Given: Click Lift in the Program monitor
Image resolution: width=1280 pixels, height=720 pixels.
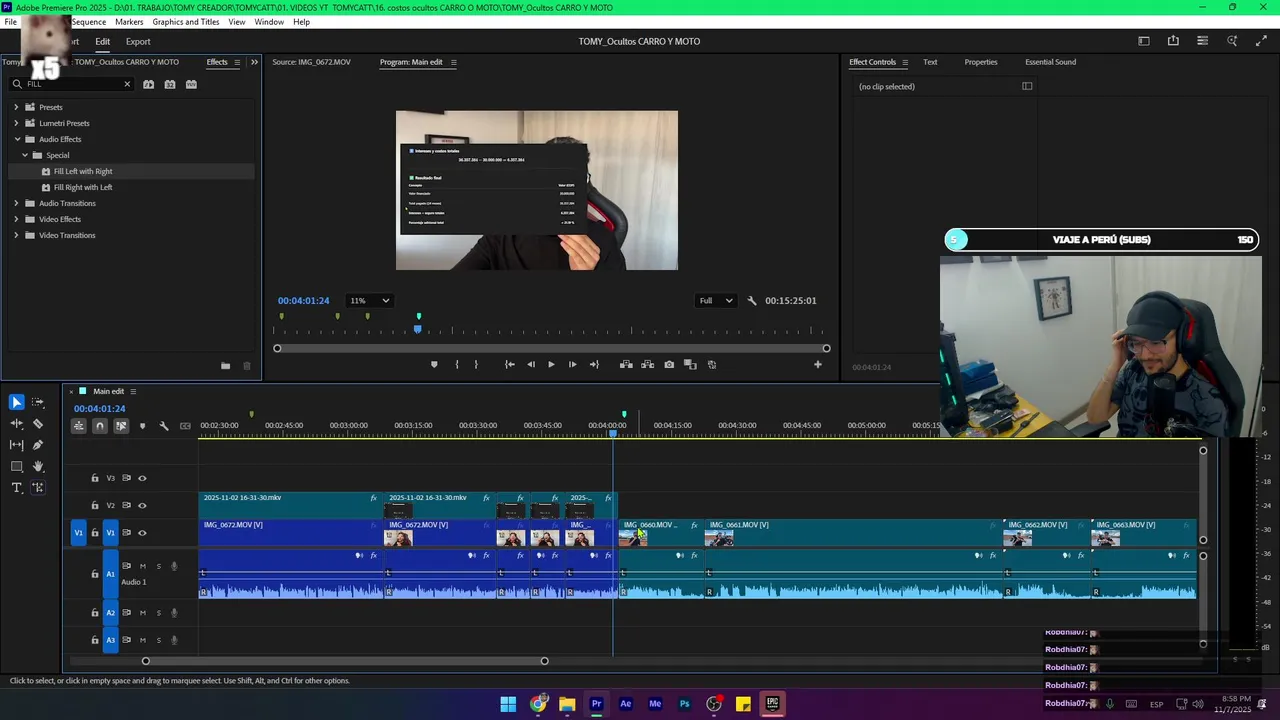Looking at the screenshot, I should (x=626, y=365).
